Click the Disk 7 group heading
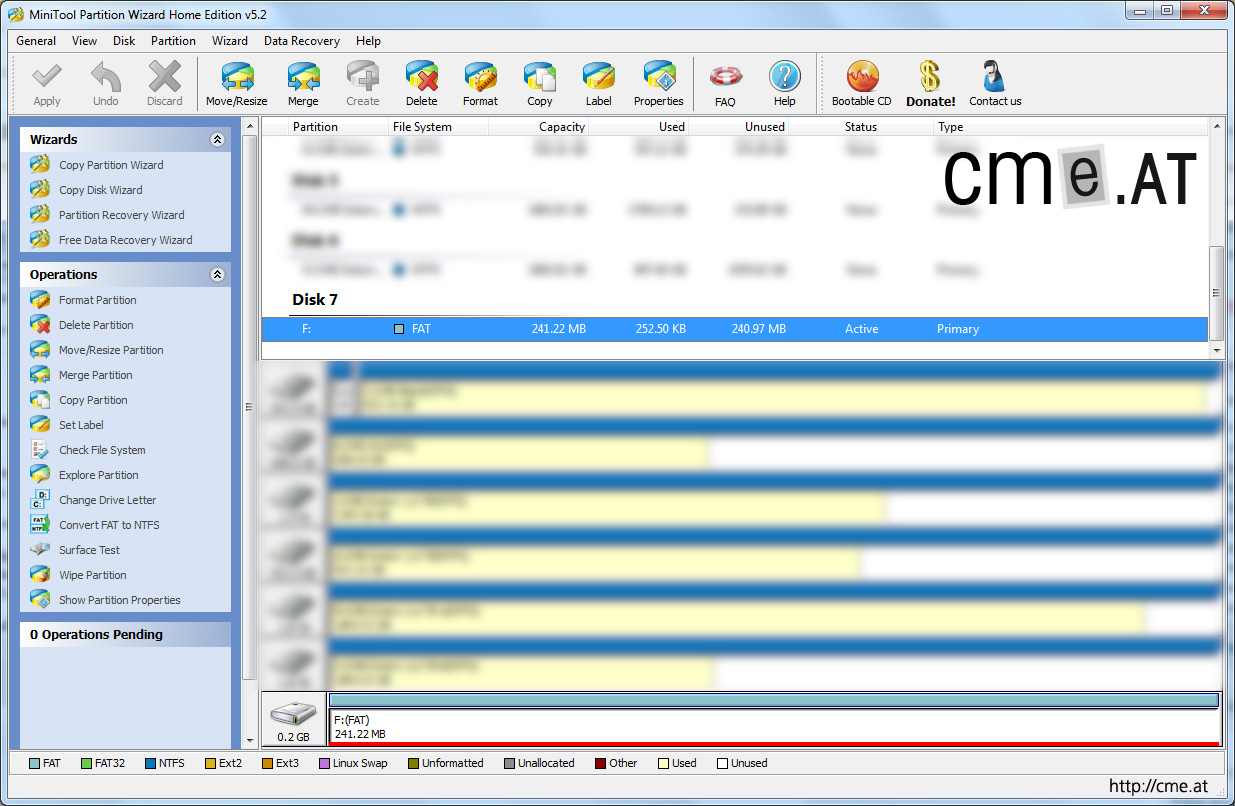Screen dimensions: 1235x806 pos(315,299)
